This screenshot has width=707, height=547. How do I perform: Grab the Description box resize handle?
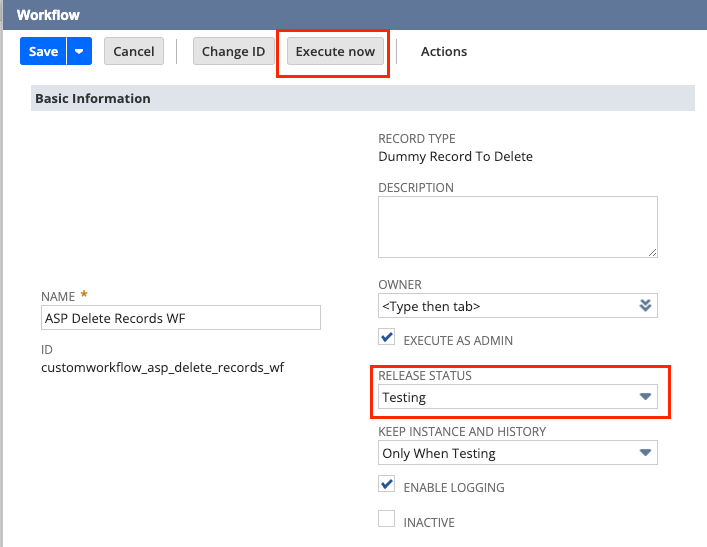tap(651, 252)
